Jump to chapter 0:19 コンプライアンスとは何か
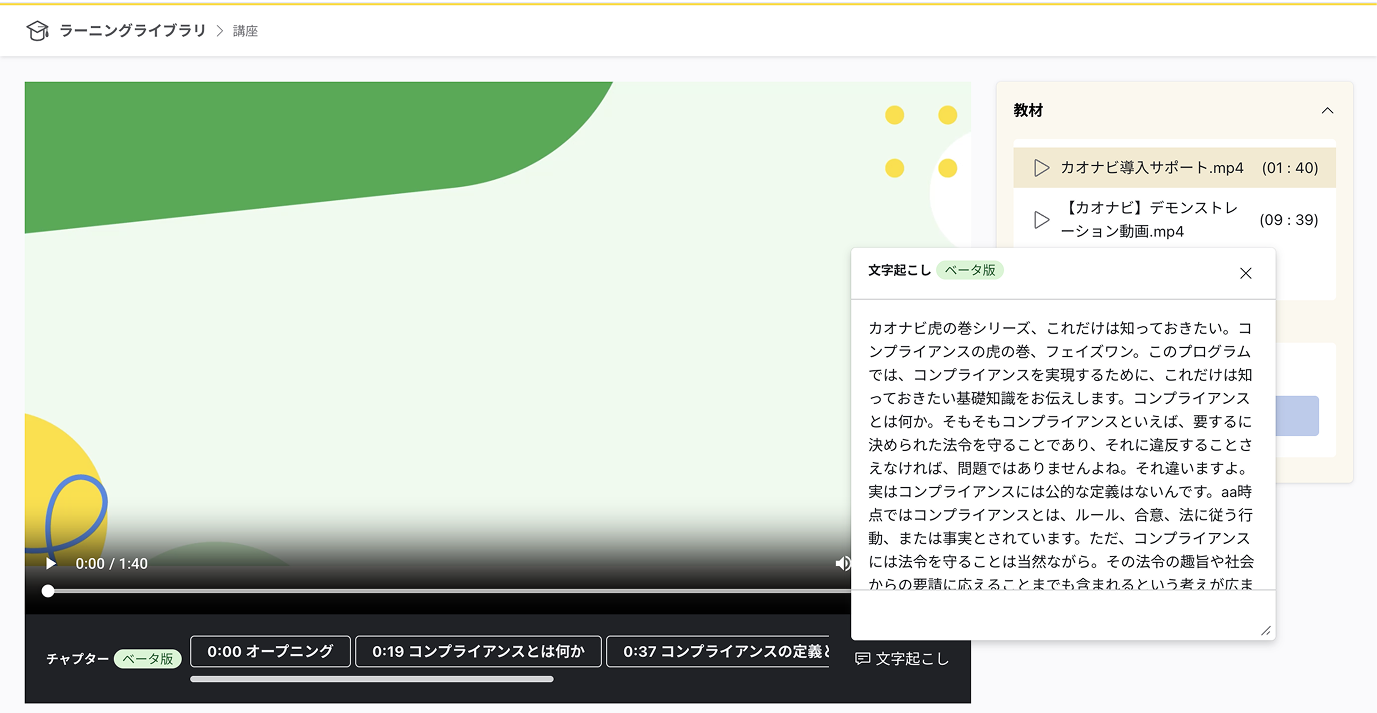This screenshot has height=713, width=1377. point(479,651)
